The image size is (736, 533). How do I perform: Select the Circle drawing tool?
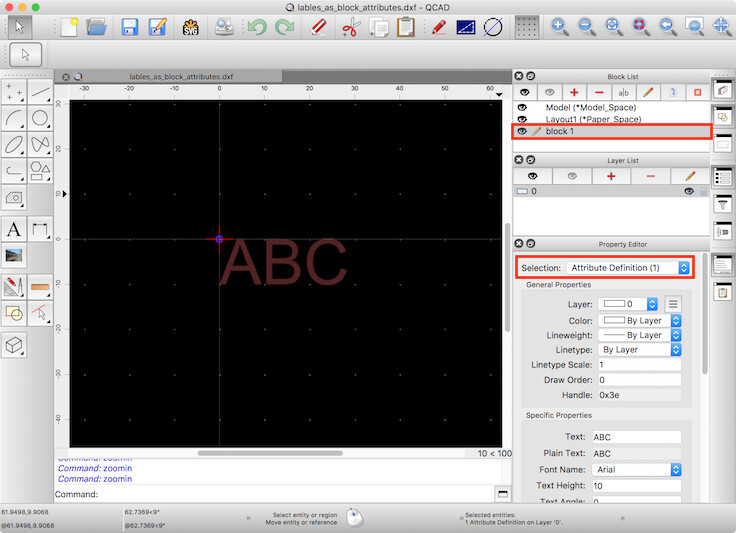[x=40, y=118]
